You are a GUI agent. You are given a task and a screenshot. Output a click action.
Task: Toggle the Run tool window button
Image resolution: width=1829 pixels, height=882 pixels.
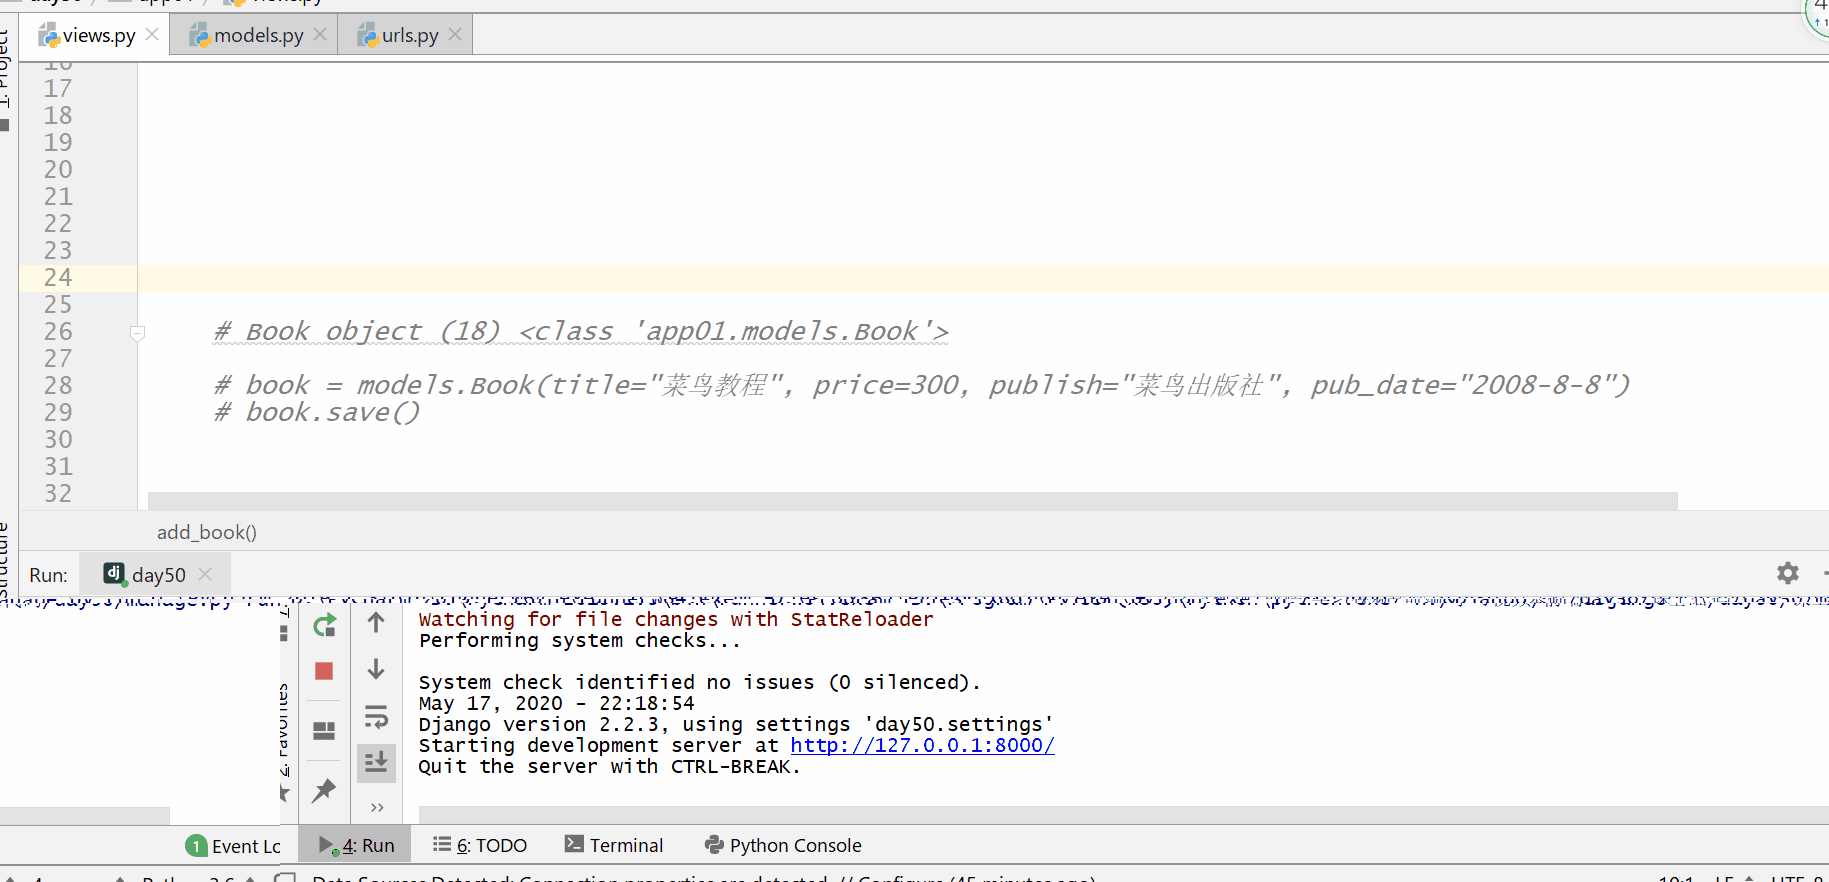pos(357,846)
